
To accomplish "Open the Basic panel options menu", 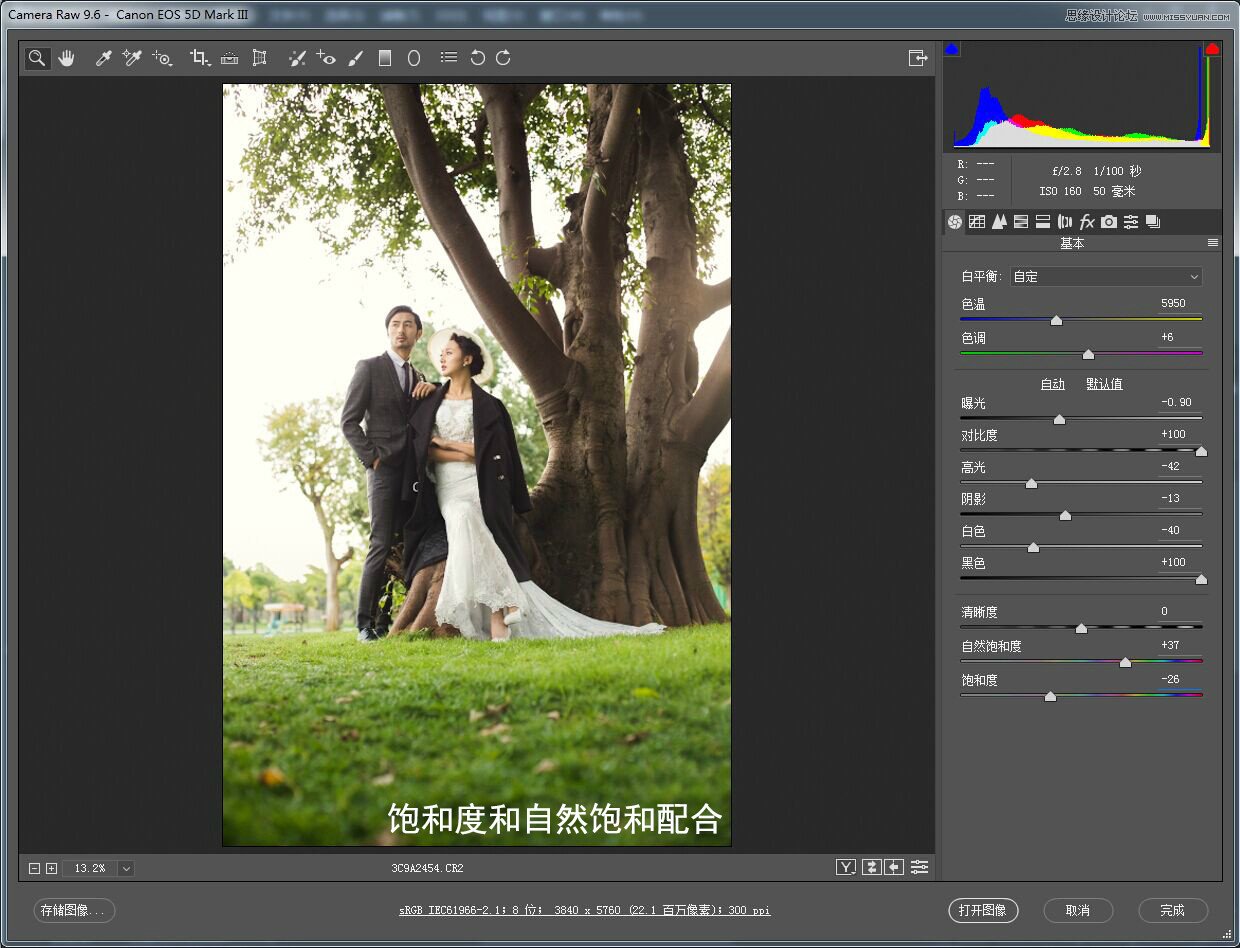I will (1212, 243).
